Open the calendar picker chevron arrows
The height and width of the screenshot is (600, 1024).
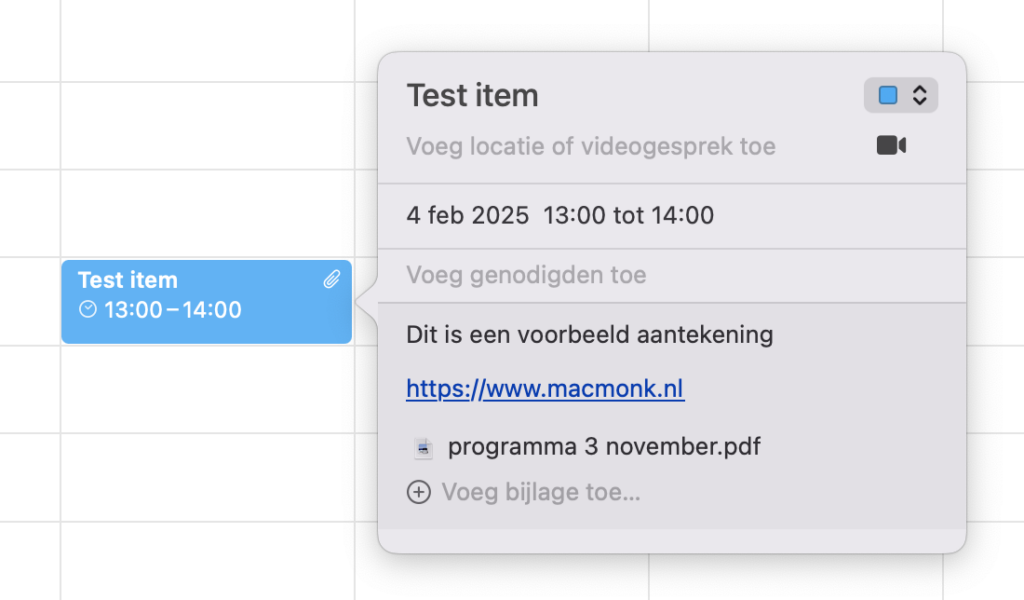[x=920, y=95]
